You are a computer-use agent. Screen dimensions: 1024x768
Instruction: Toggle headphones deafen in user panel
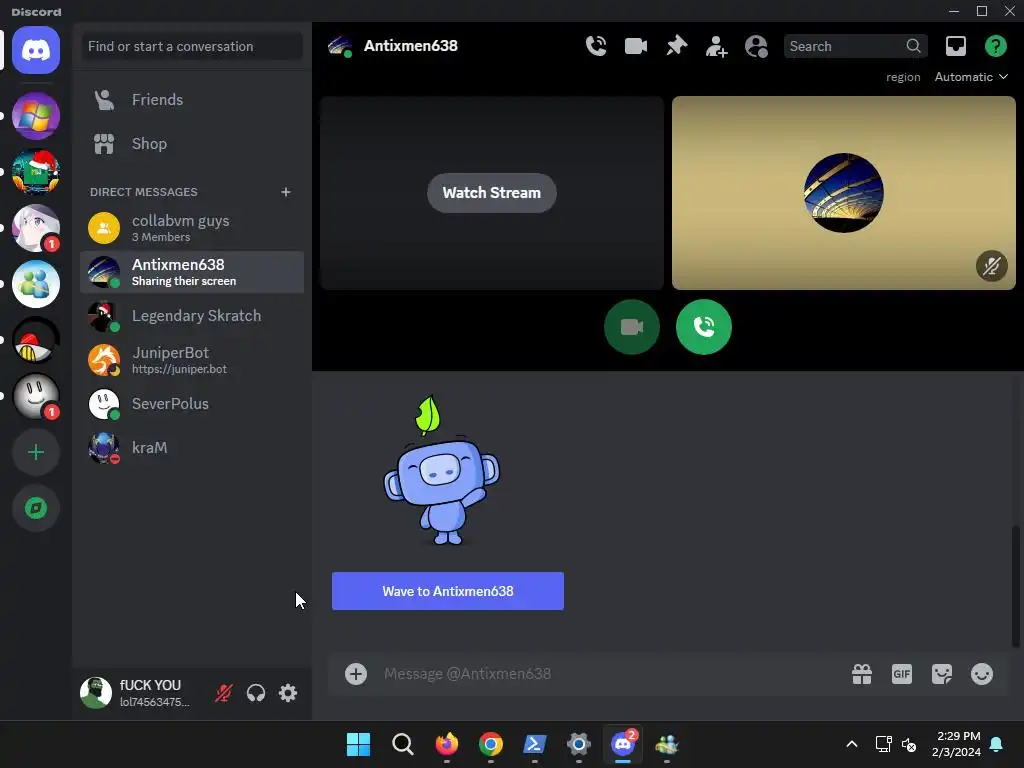[256, 693]
